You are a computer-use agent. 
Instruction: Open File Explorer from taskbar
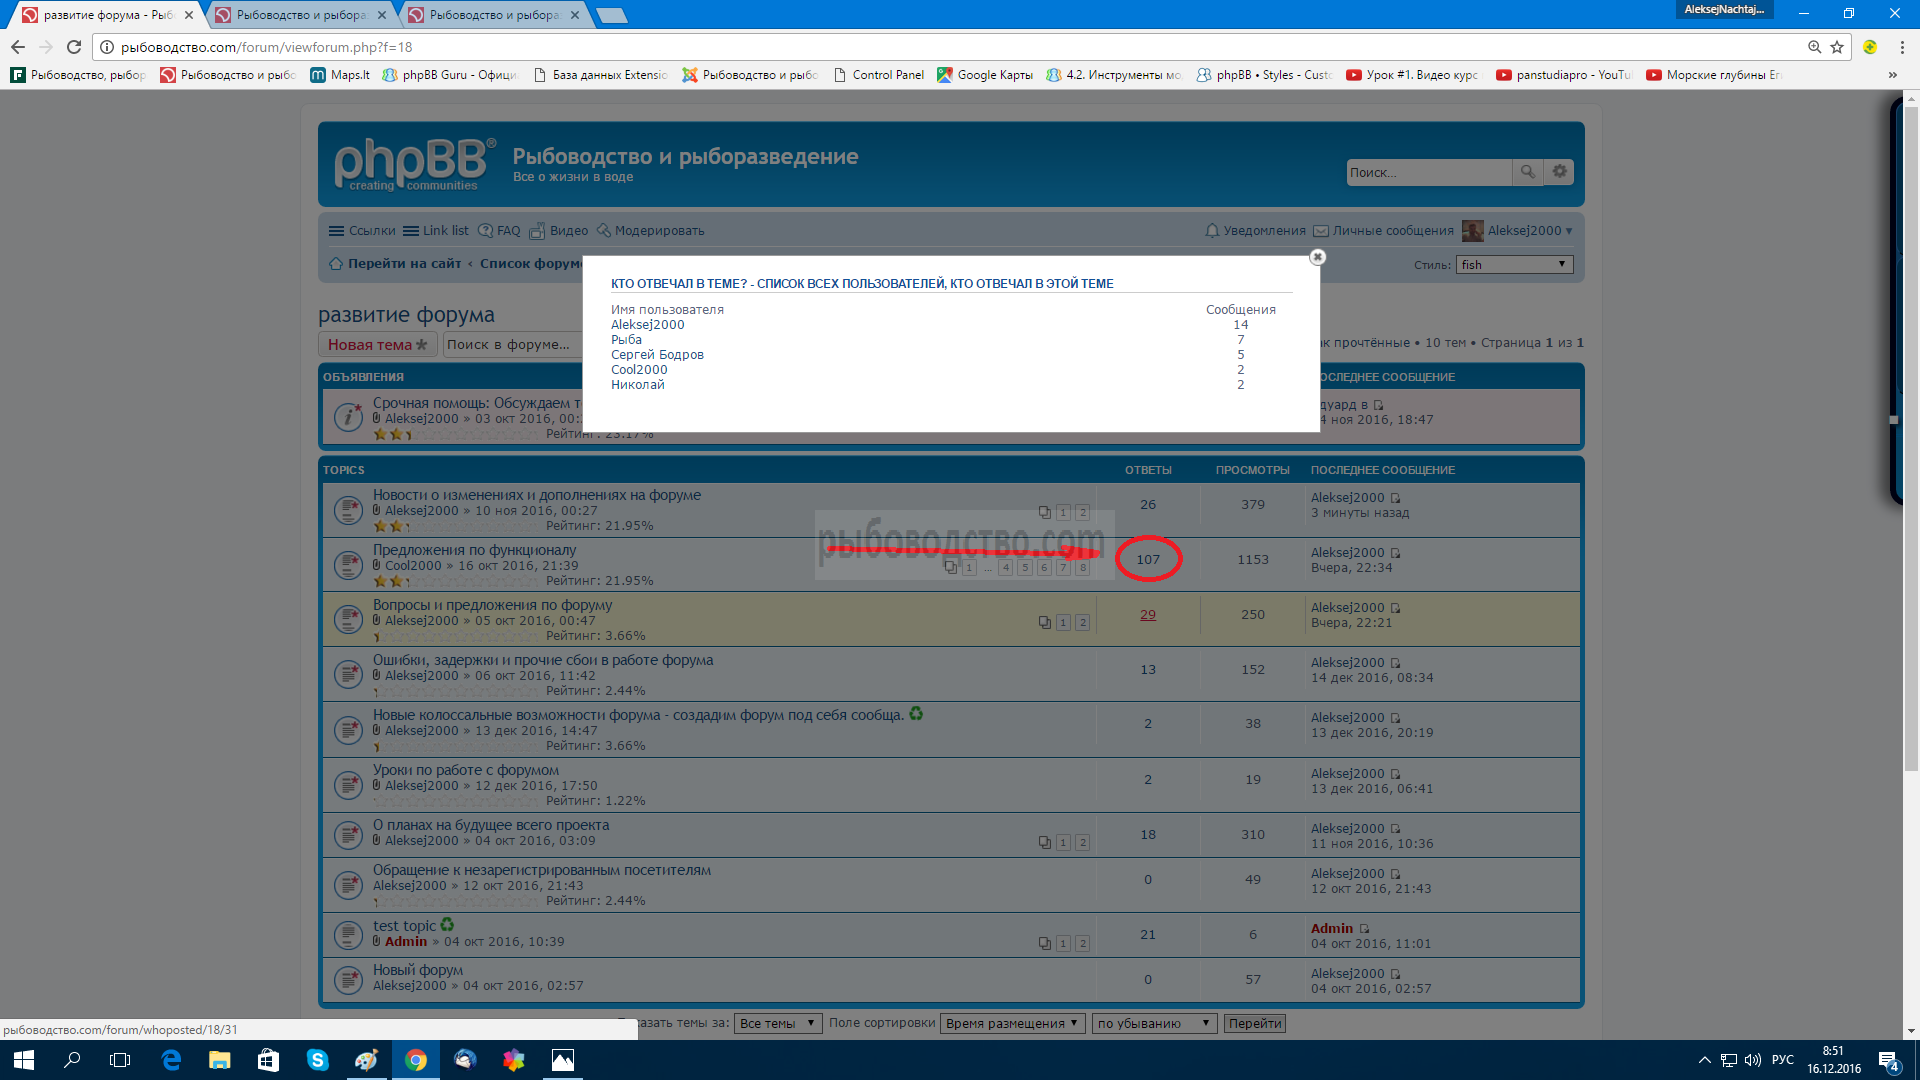[220, 1060]
